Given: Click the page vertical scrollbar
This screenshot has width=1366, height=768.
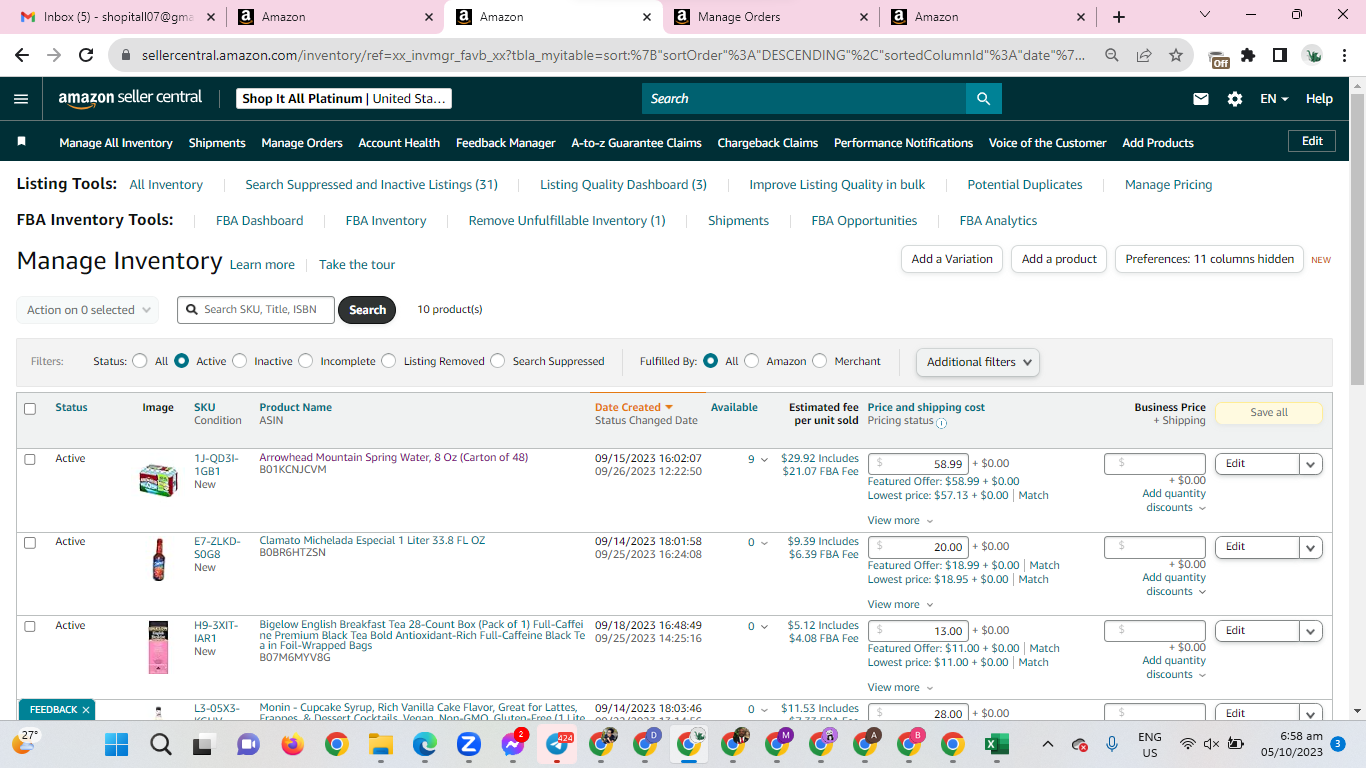Looking at the screenshot, I should tap(1357, 240).
